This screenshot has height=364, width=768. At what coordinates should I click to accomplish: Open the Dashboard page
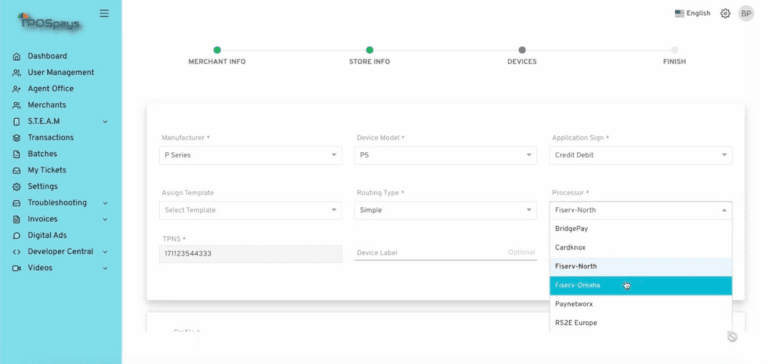47,56
